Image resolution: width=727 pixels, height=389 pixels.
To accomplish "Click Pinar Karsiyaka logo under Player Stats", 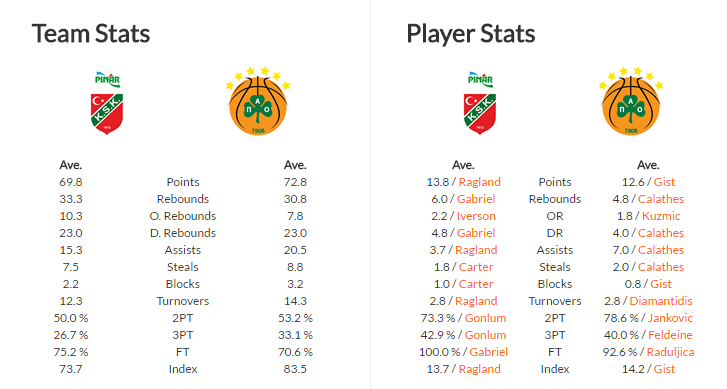I will pos(480,103).
